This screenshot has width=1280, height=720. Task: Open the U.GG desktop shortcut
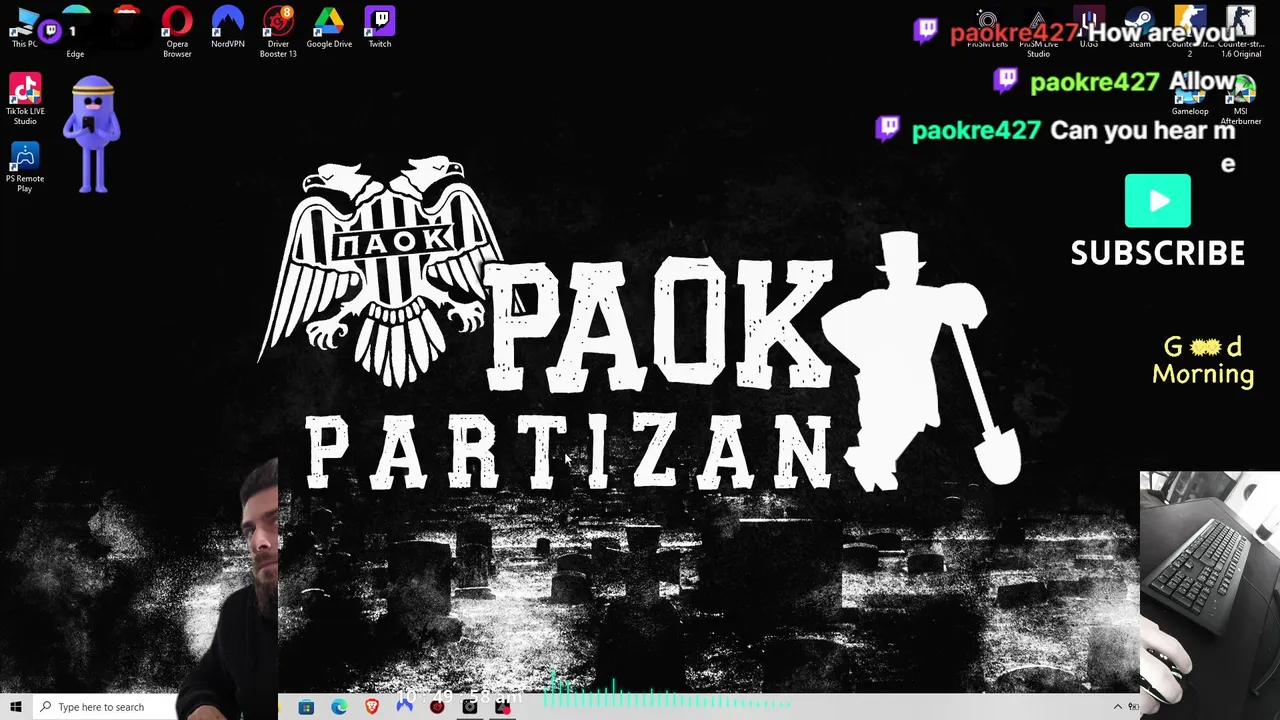click(1089, 27)
